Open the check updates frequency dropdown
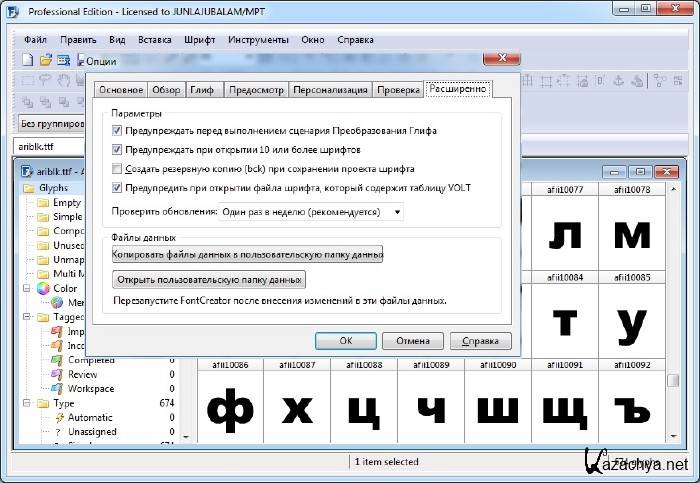This screenshot has height=483, width=700. [310, 212]
